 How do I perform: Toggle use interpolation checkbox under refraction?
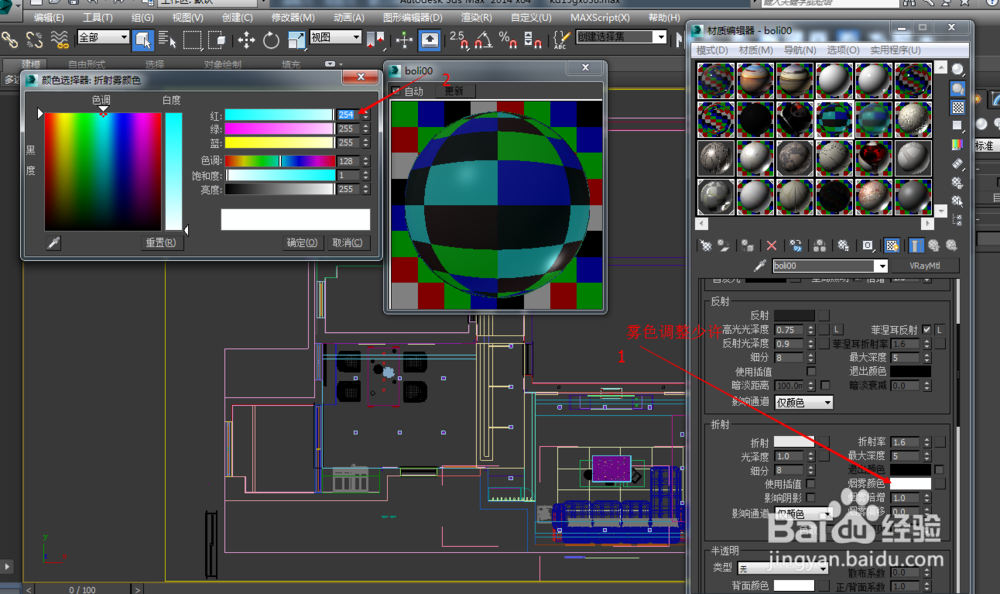point(811,484)
